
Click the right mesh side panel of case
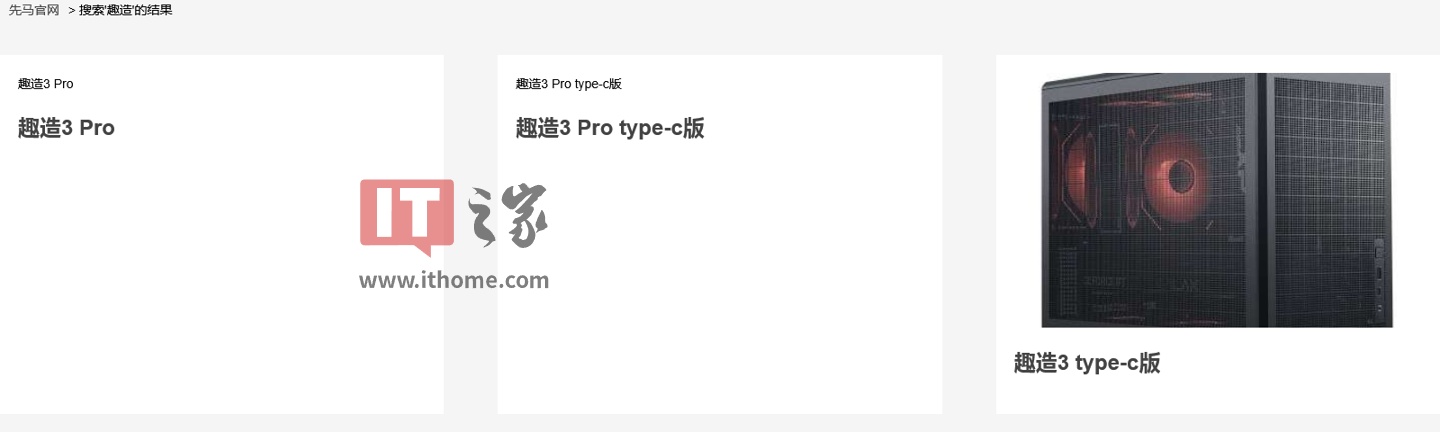click(1330, 200)
